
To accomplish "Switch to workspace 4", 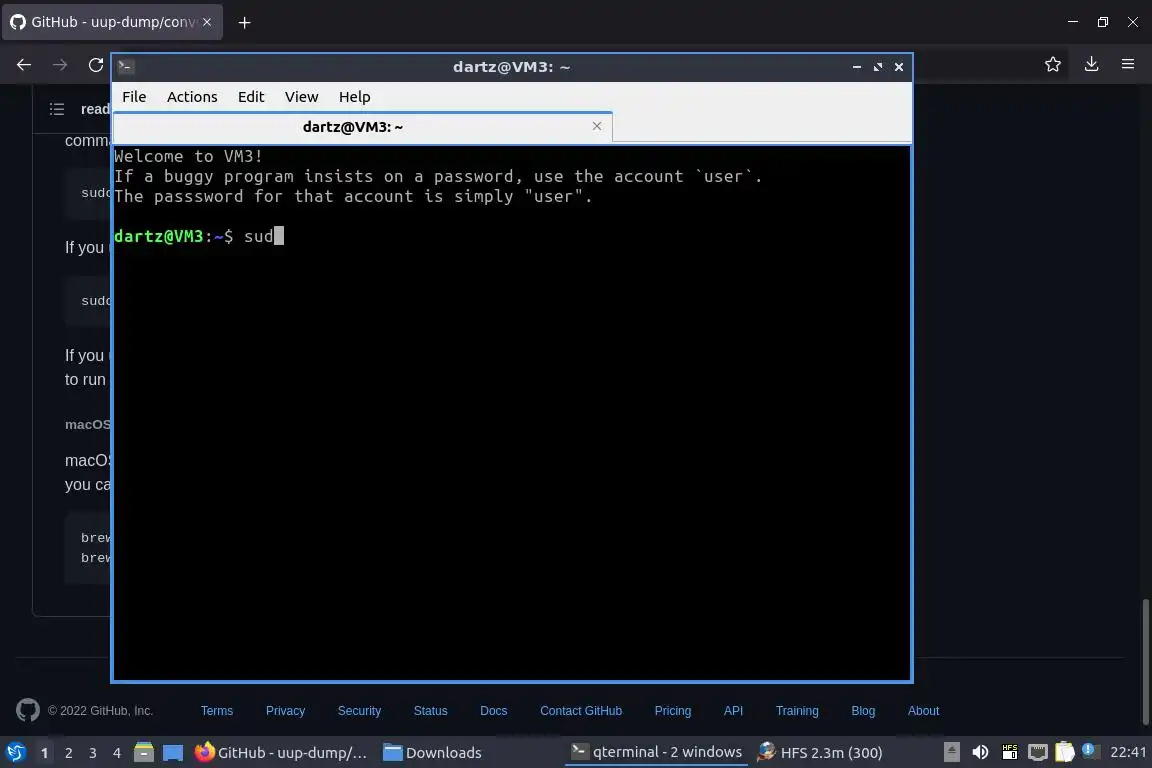I will click(x=117, y=753).
